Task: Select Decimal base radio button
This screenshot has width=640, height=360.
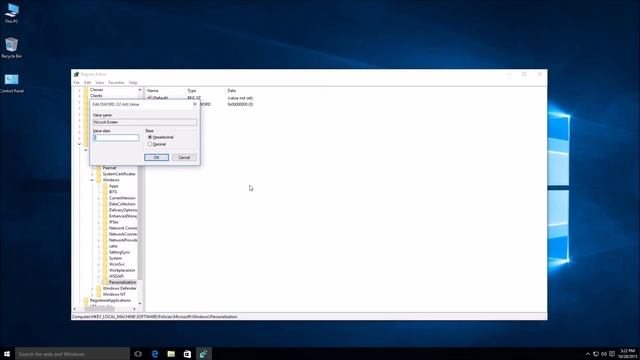Action: point(150,144)
